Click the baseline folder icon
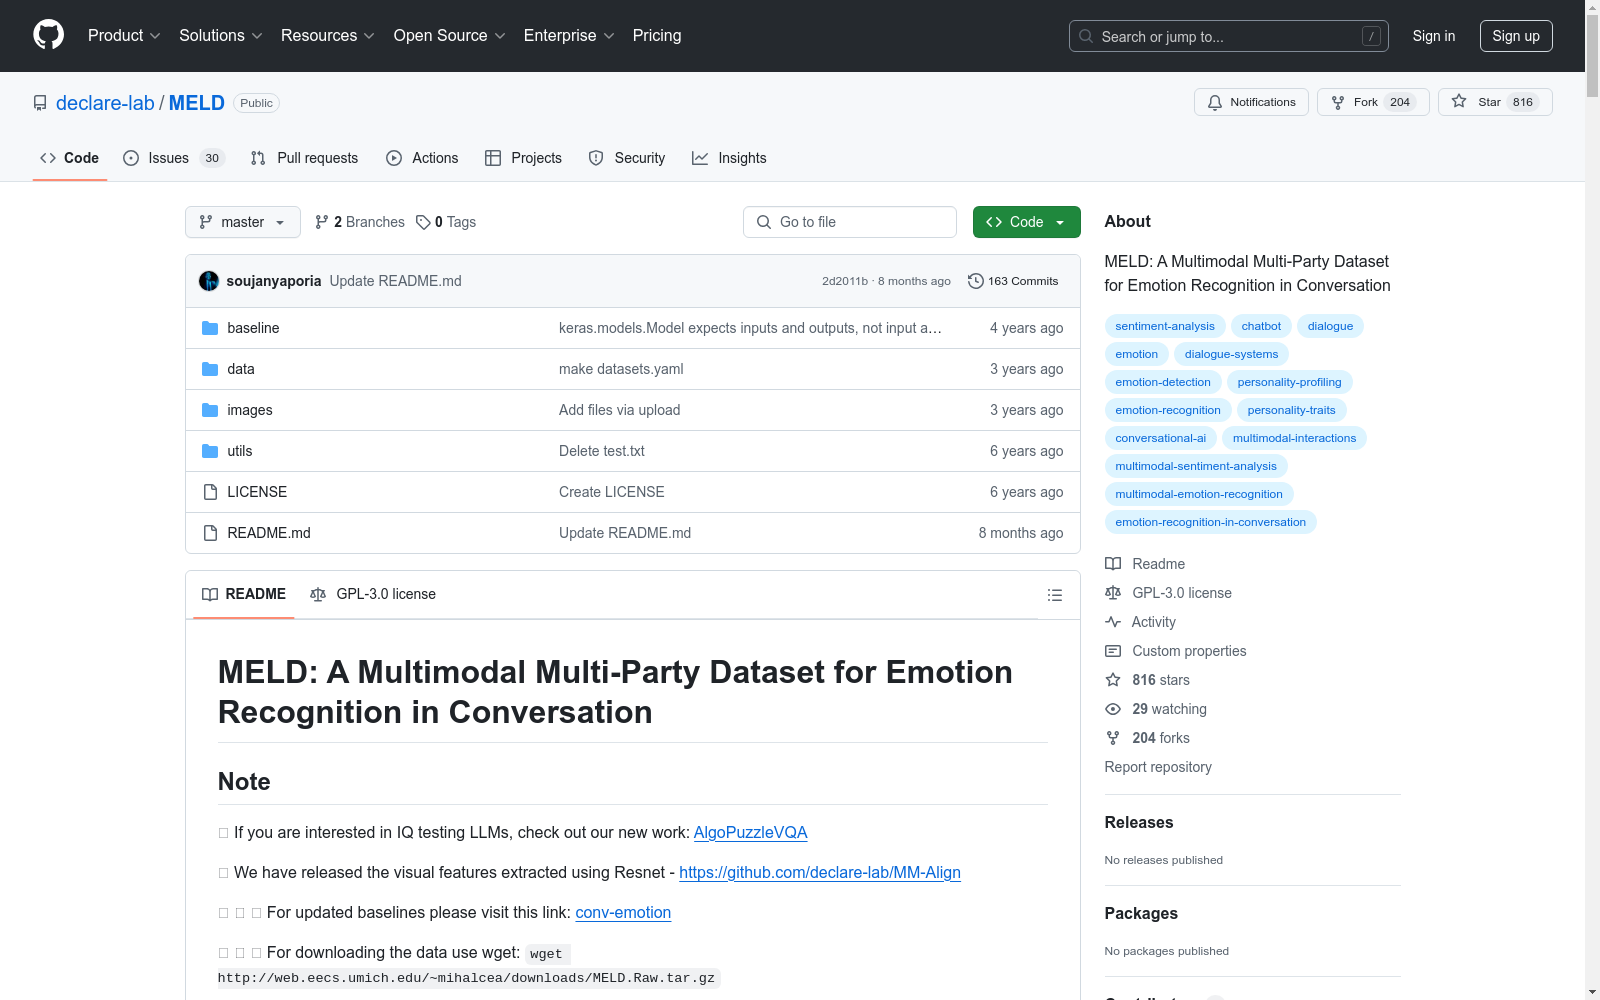This screenshot has height=1000, width=1600. click(x=210, y=328)
